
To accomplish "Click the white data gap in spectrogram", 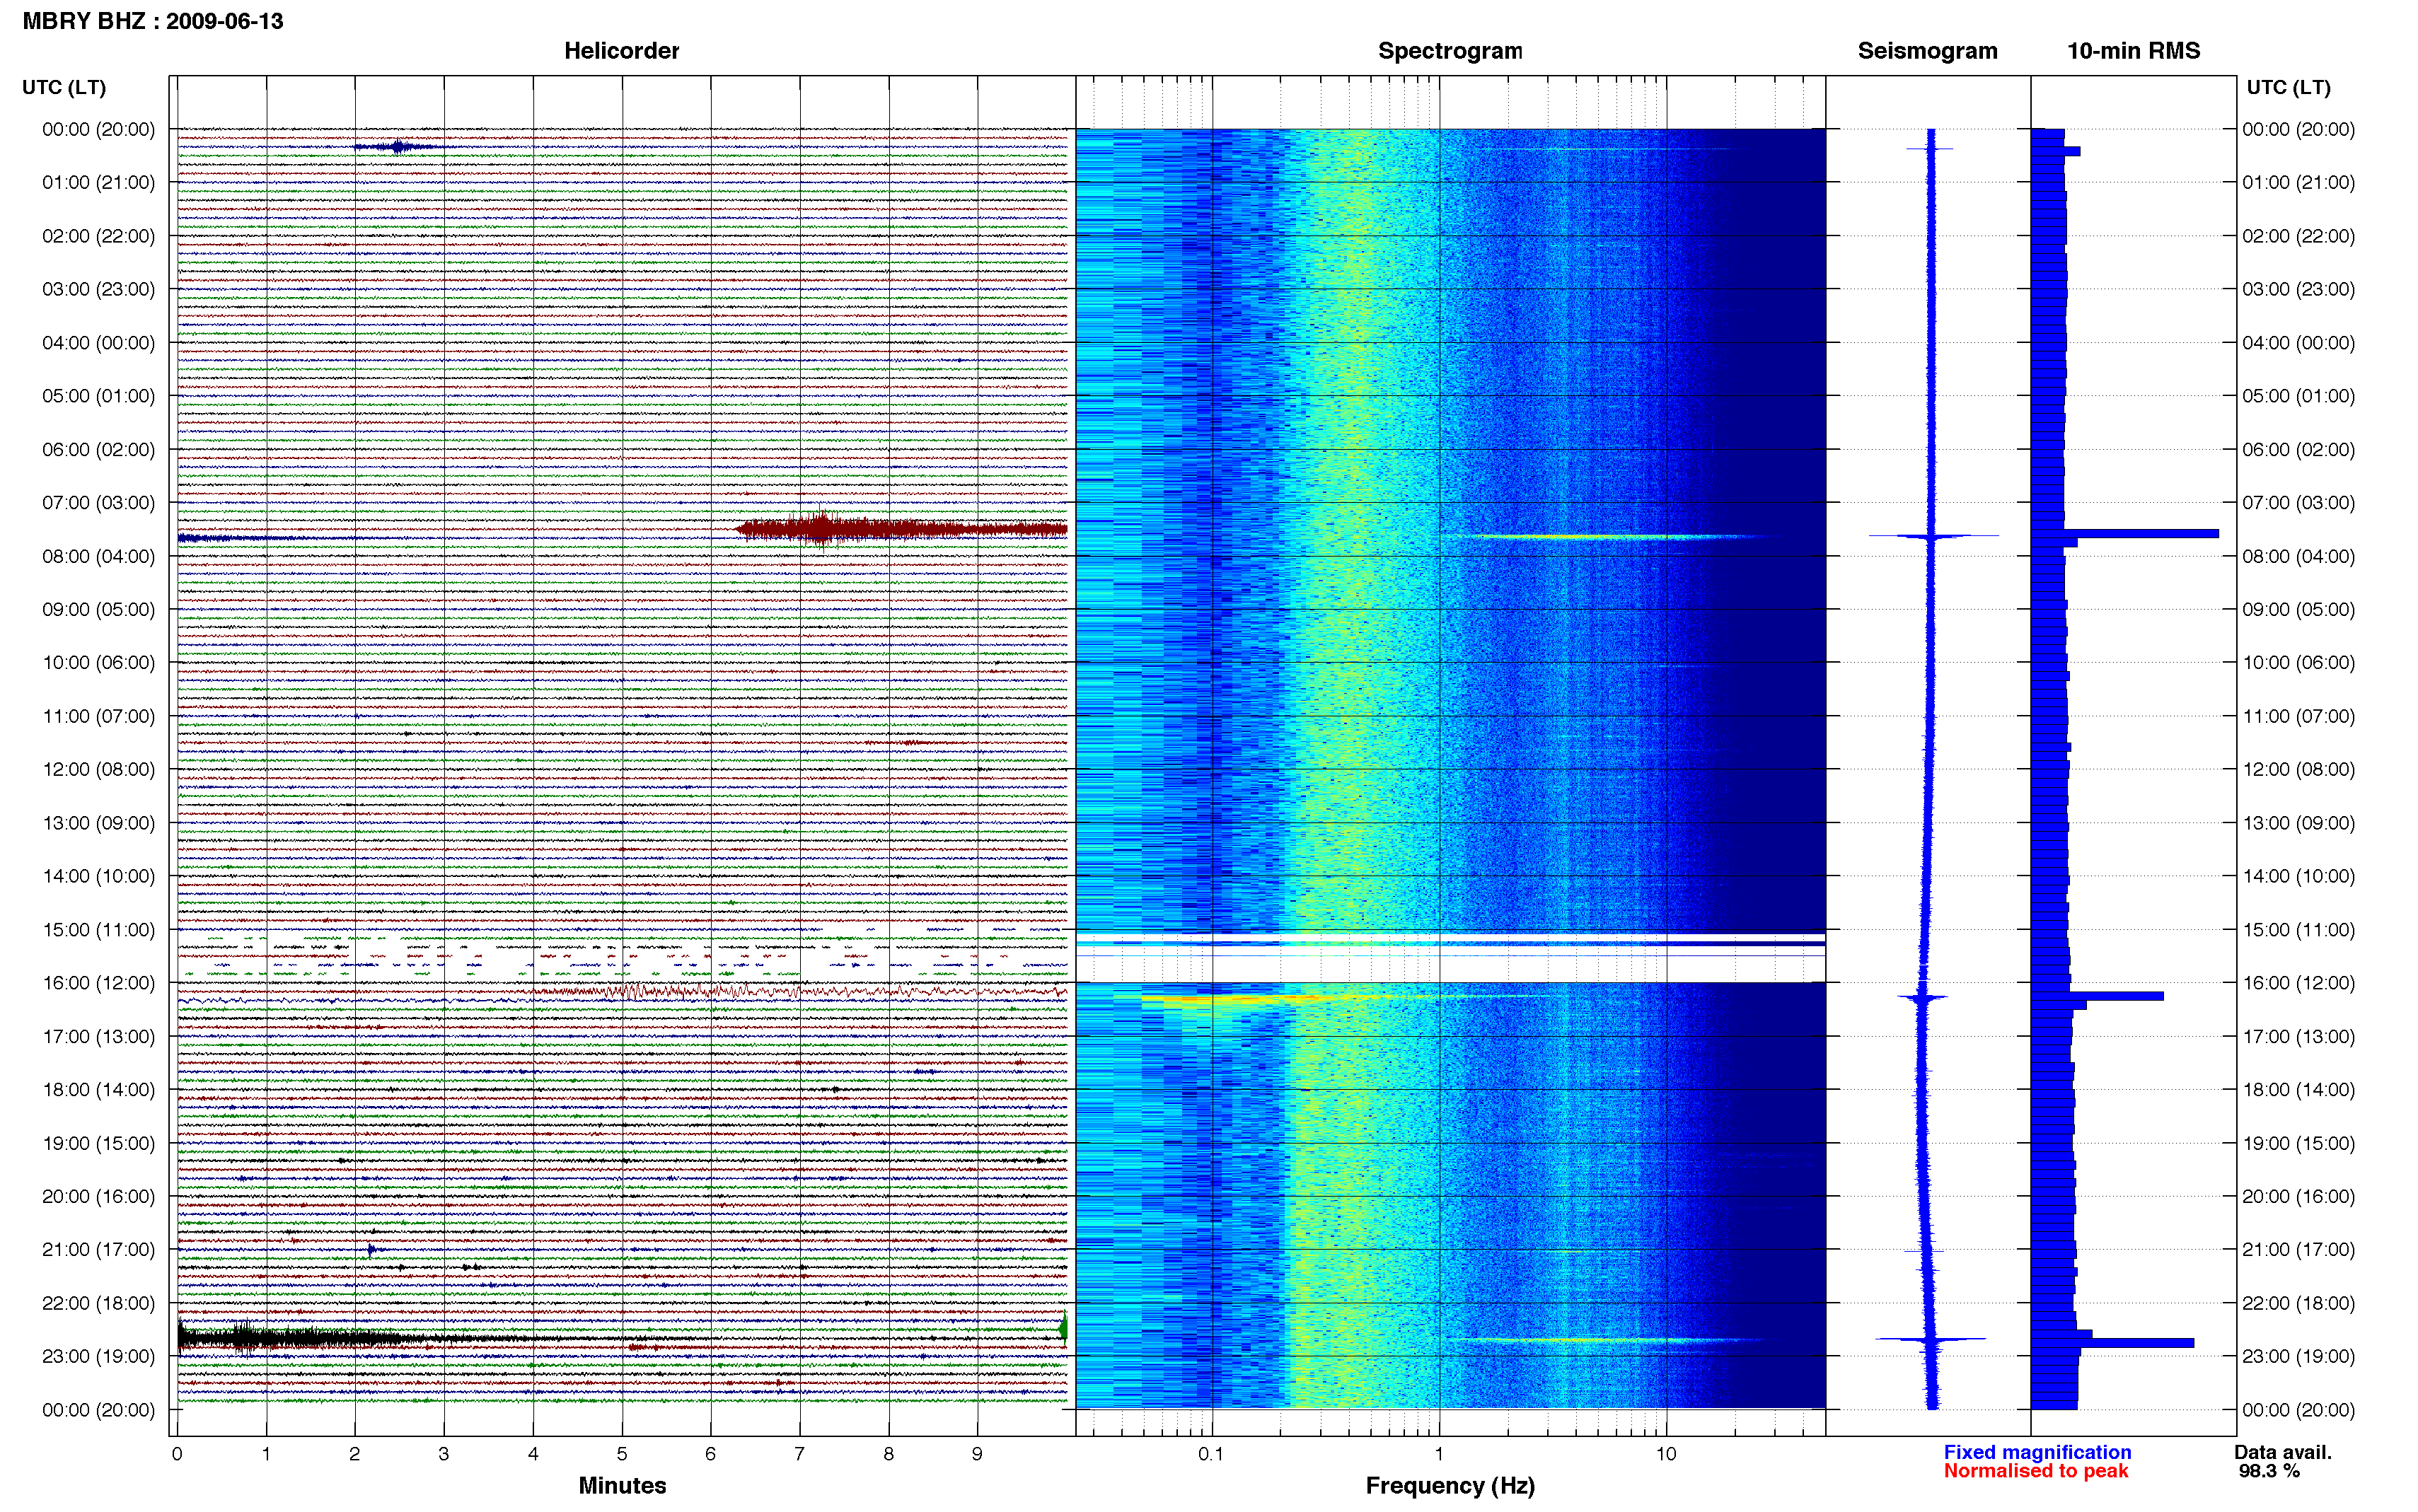I will 1450,958.
